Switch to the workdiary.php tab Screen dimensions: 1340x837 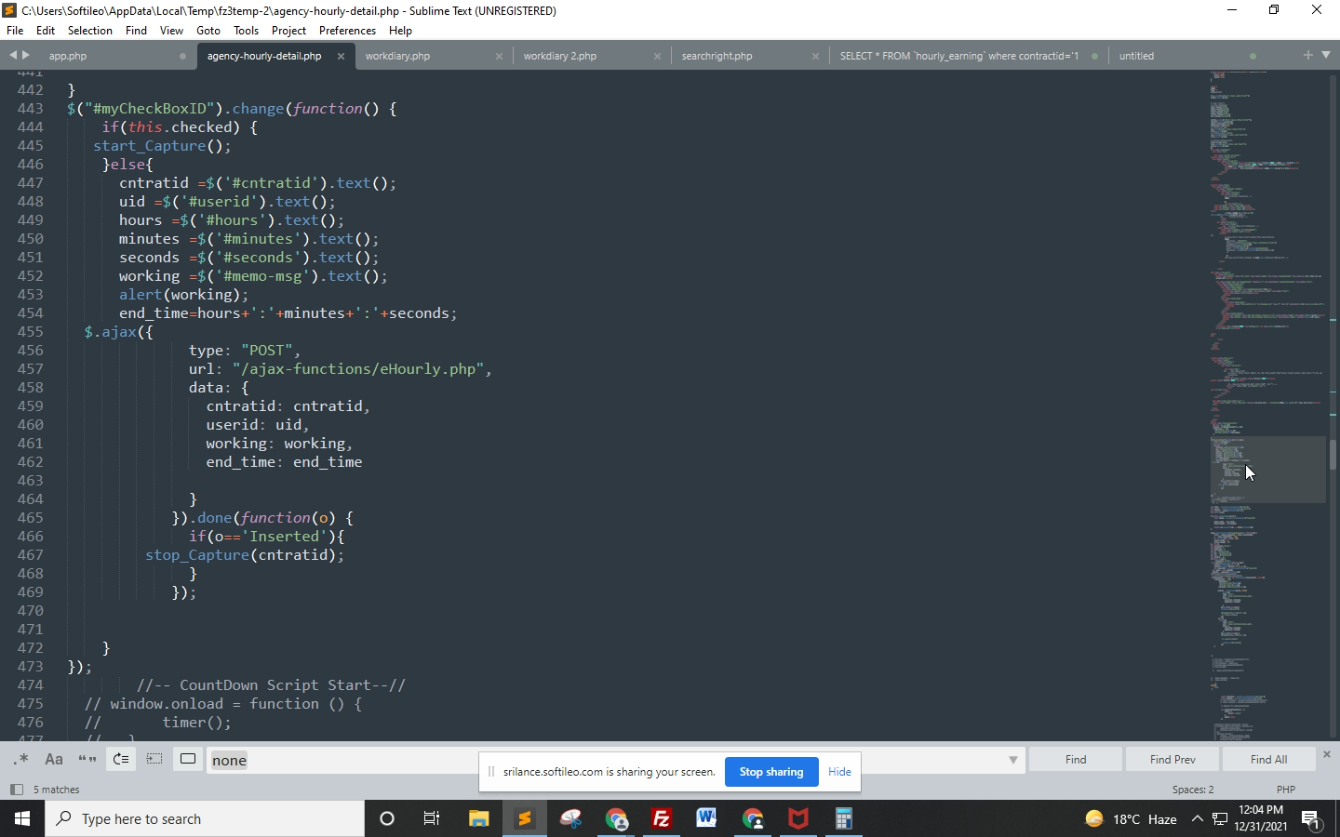pyautogui.click(x=397, y=56)
